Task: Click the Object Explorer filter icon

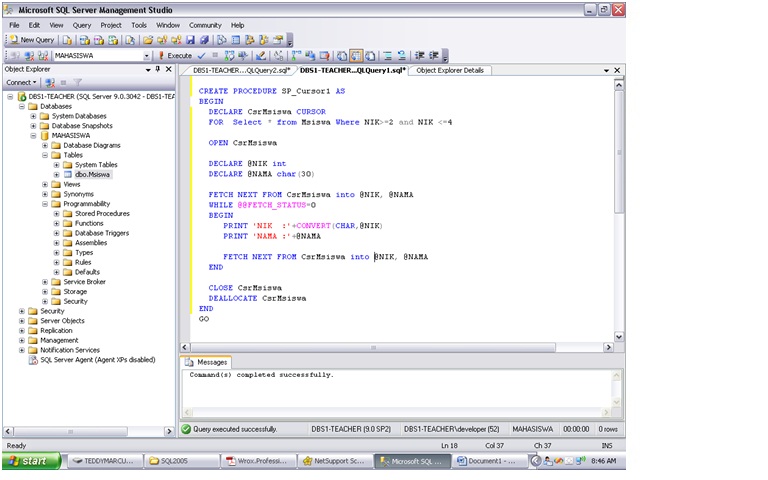Action: click(x=77, y=82)
